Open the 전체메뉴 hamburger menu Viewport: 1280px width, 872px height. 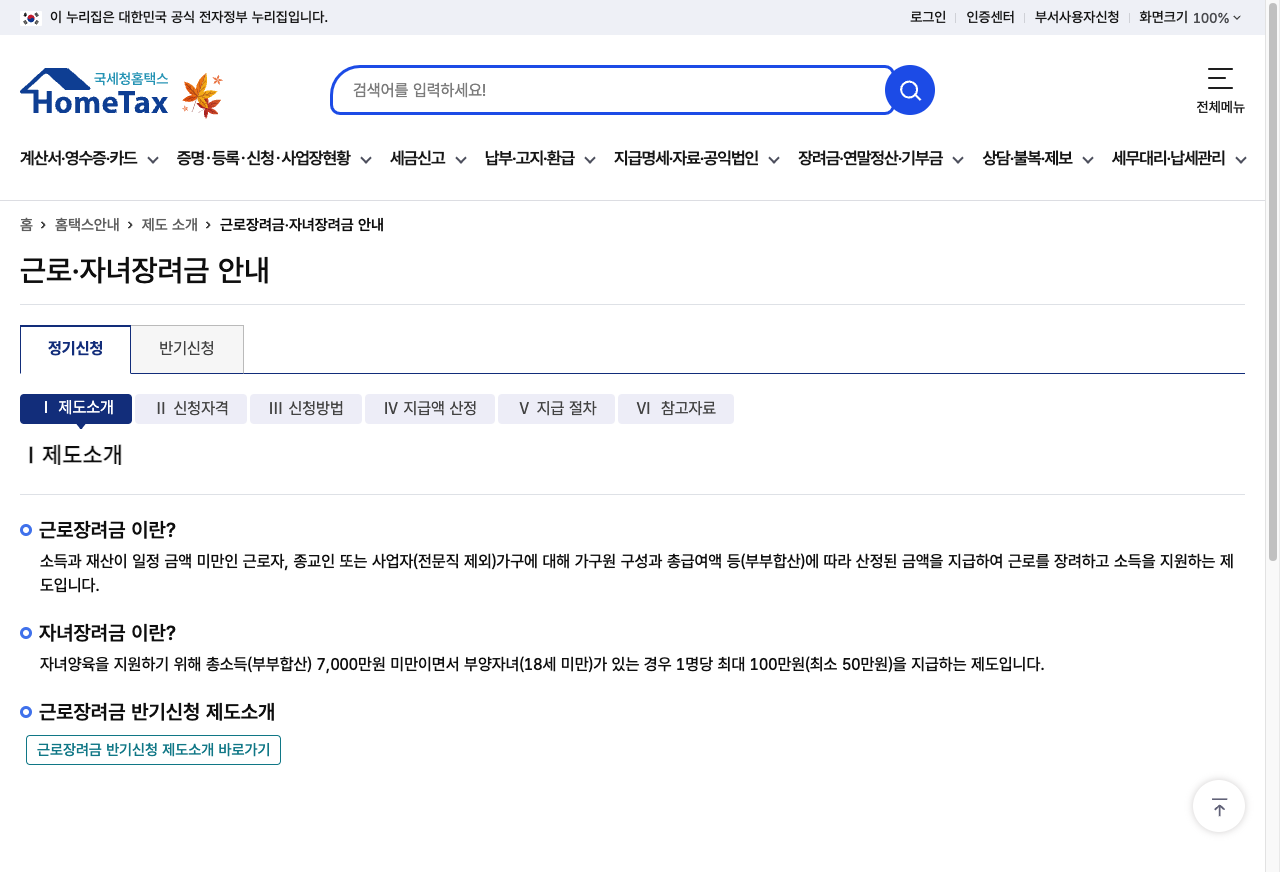[1220, 90]
